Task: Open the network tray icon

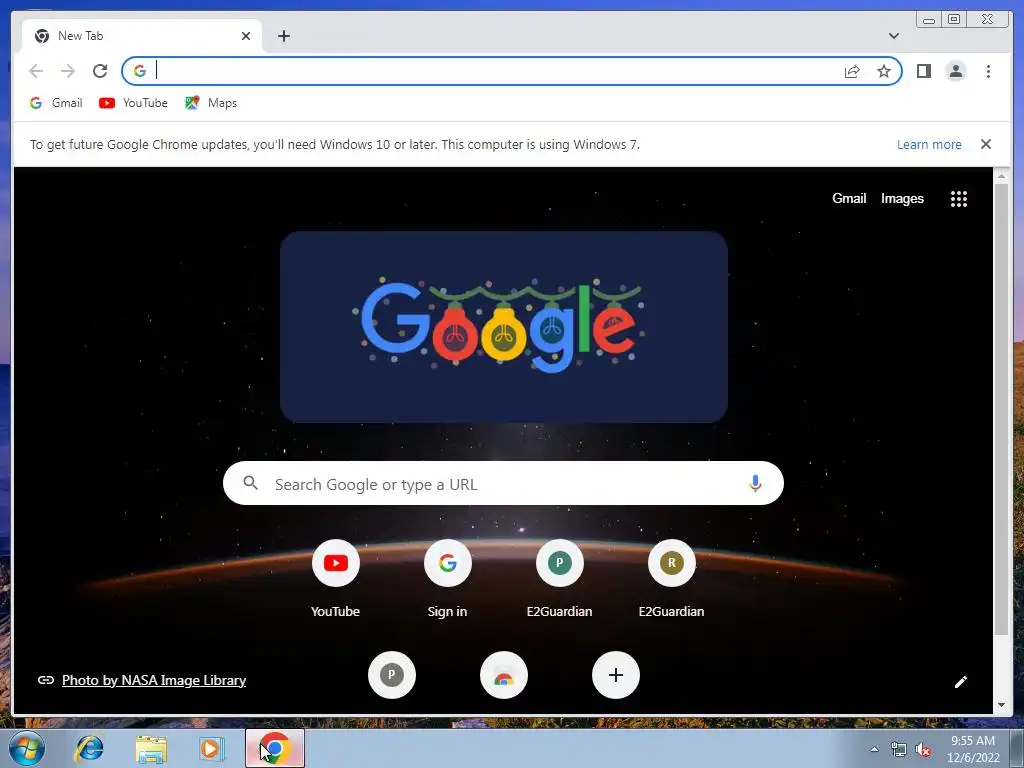Action: tap(899, 750)
